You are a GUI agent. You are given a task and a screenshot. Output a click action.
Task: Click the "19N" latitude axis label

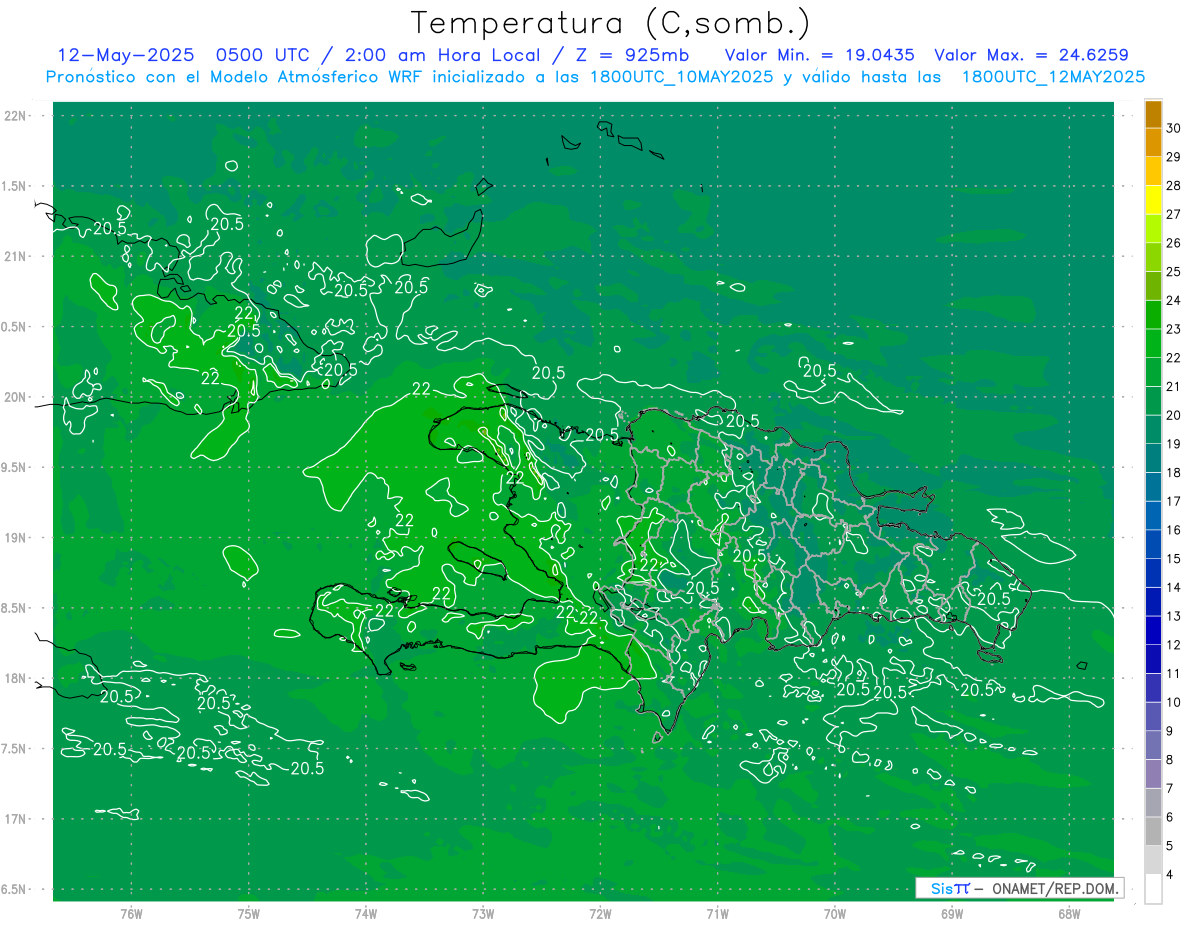(16, 538)
